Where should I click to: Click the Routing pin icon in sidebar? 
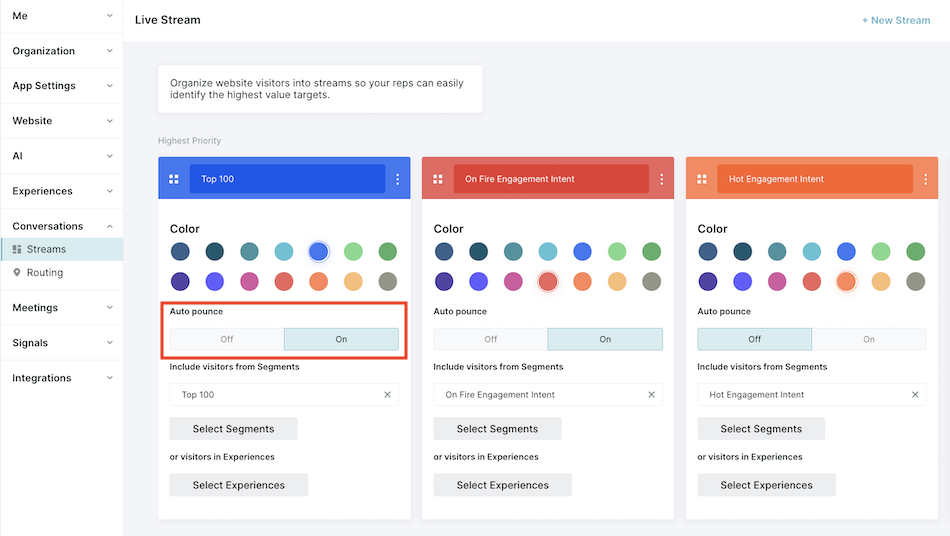pos(17,273)
